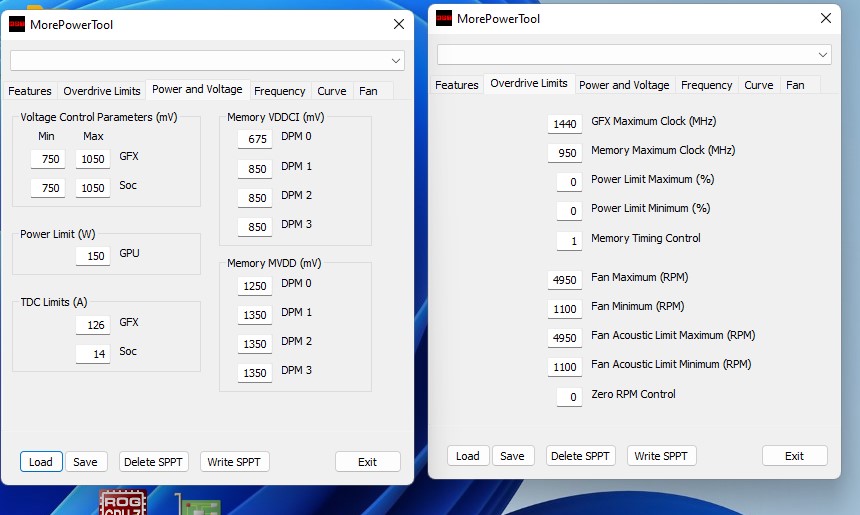Edit GFX minimum voltage field
The image size is (860, 515).
point(48,159)
